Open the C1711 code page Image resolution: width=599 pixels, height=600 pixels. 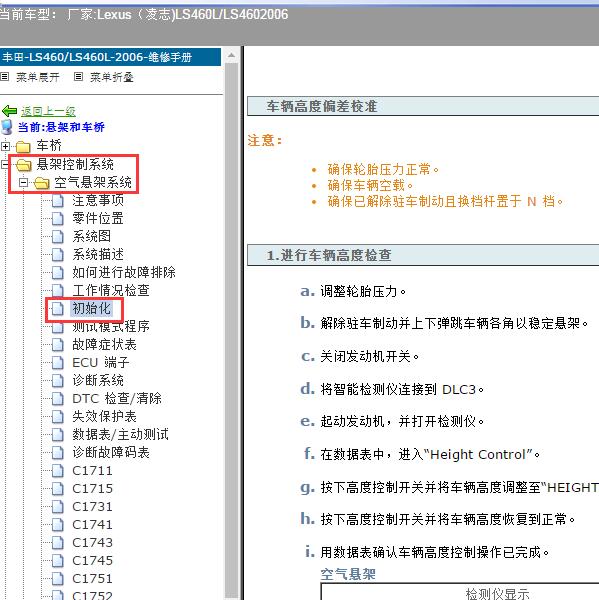coord(93,471)
